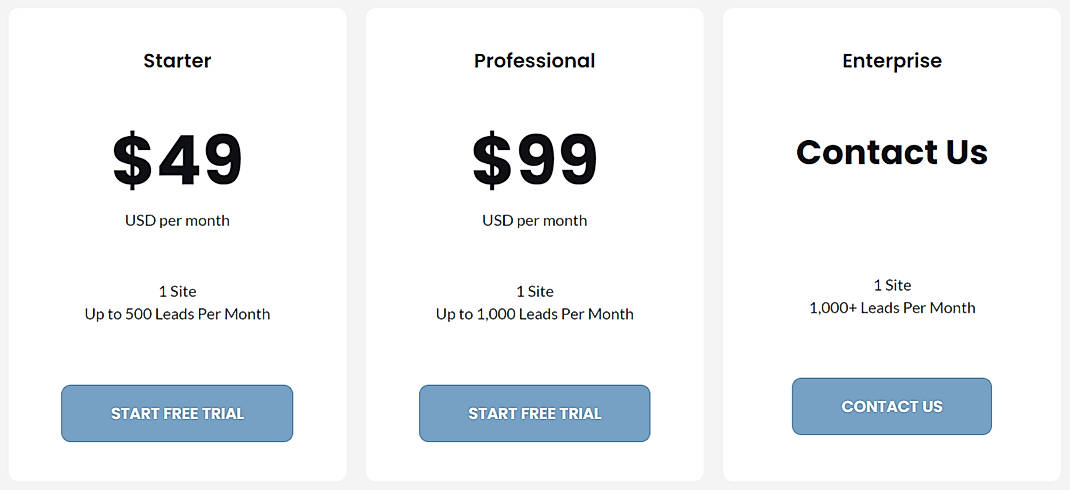Click the Enterprise plan heading
The height and width of the screenshot is (490, 1070).
click(x=892, y=61)
